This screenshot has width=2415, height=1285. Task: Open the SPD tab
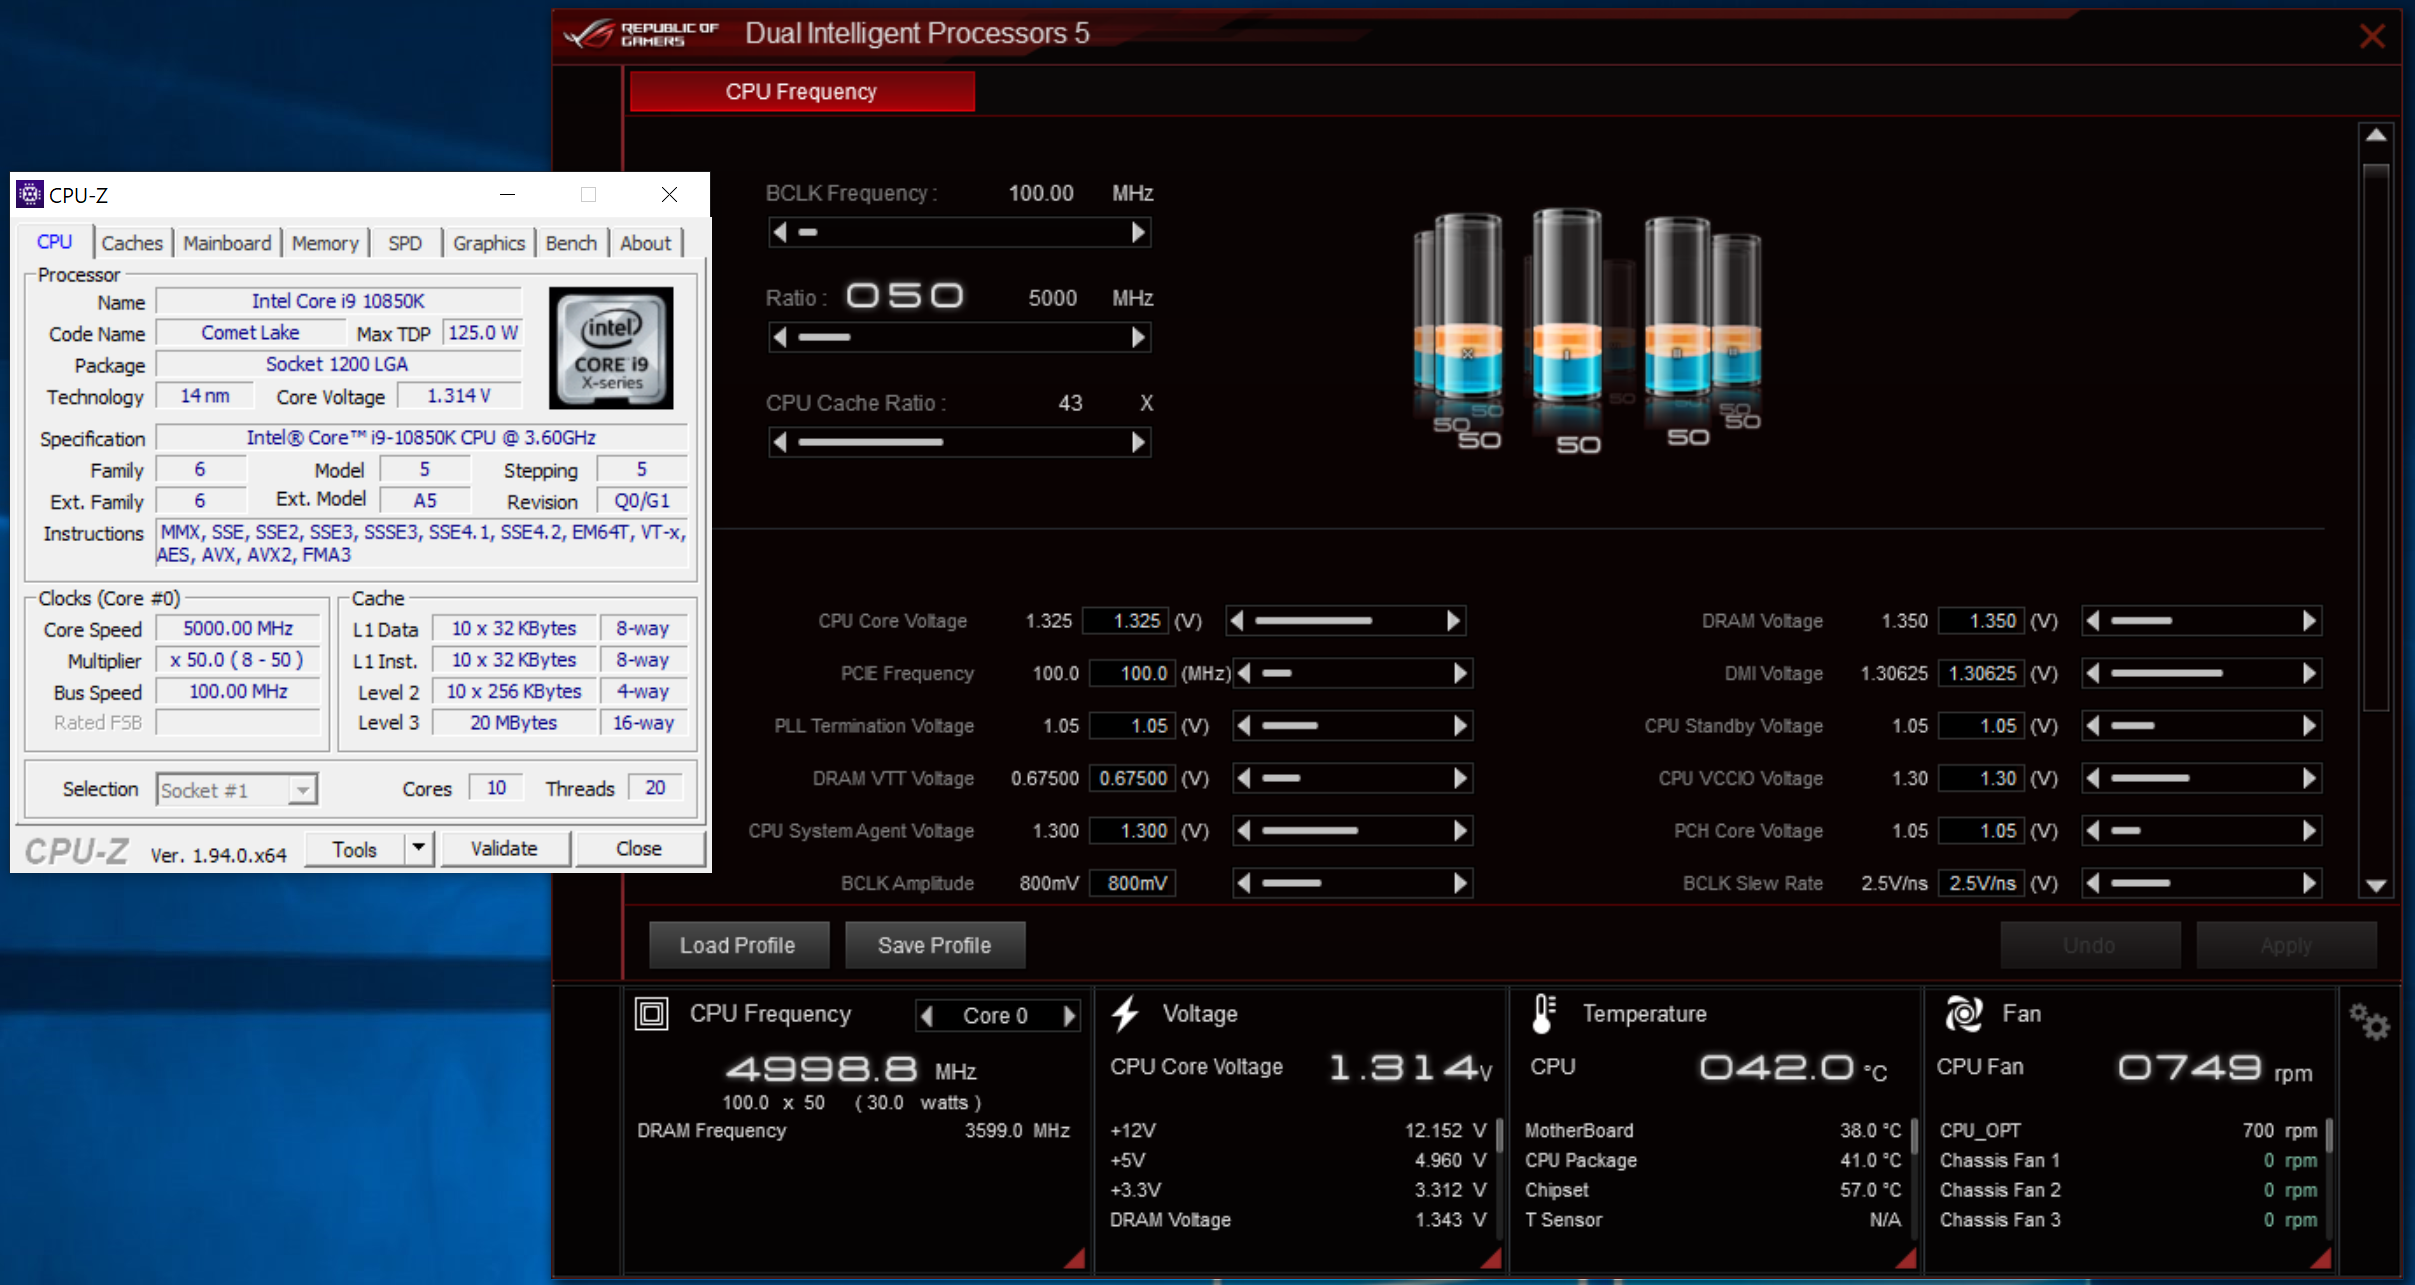(405, 243)
